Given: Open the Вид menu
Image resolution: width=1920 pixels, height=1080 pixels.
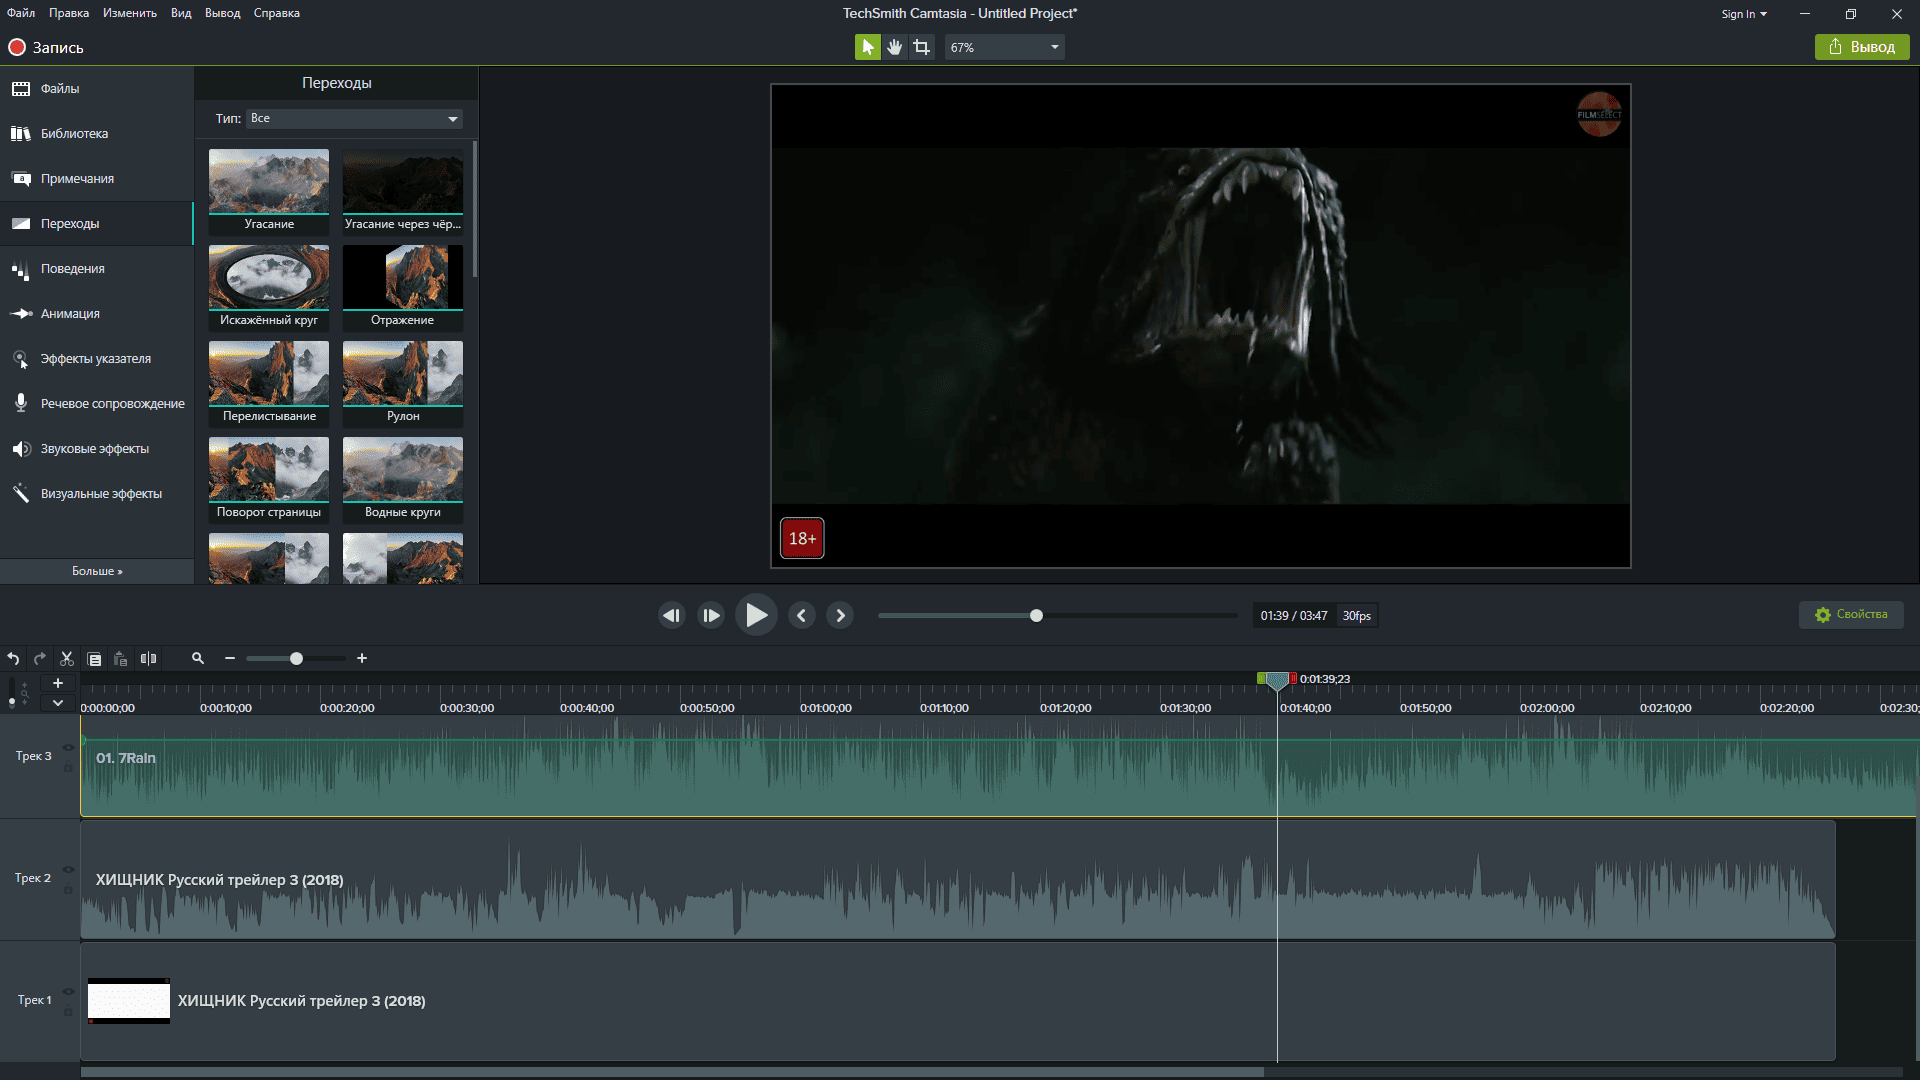Looking at the screenshot, I should pyautogui.click(x=181, y=13).
